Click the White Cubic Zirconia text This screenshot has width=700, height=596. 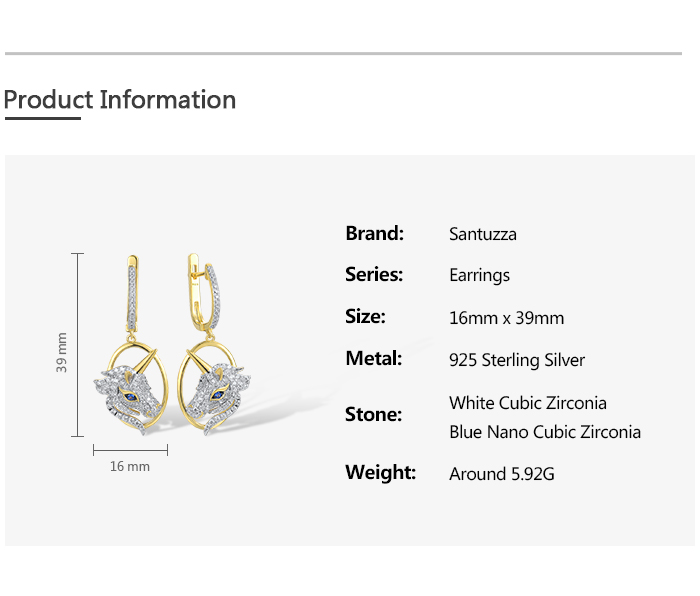(528, 403)
